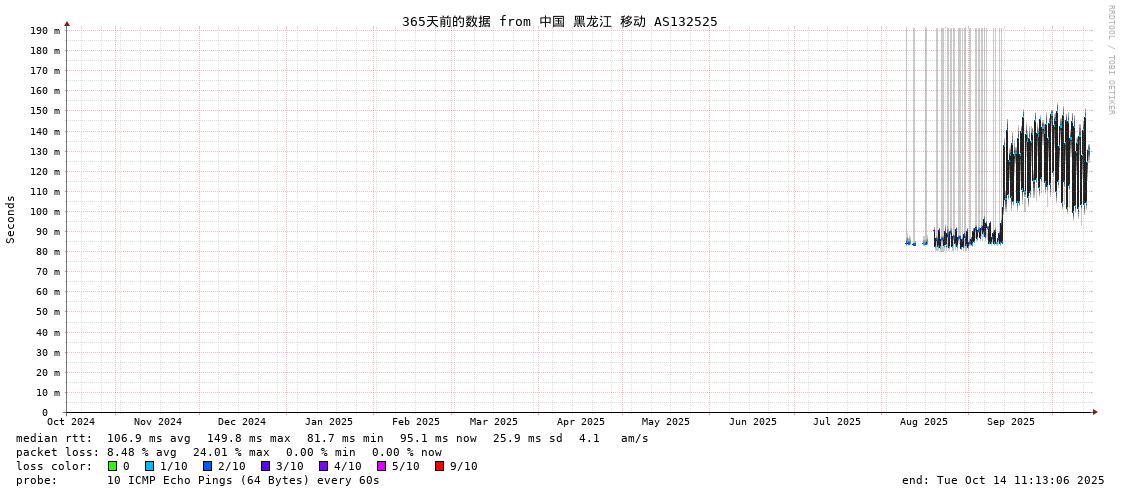Click the light blue 1/10 loss swatch

pos(149,466)
